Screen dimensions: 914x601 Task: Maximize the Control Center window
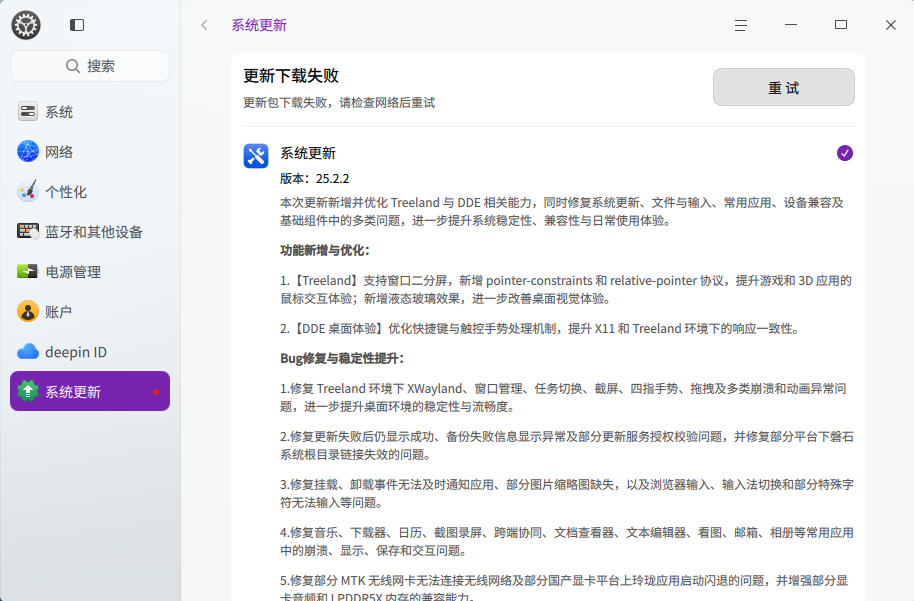coord(841,25)
